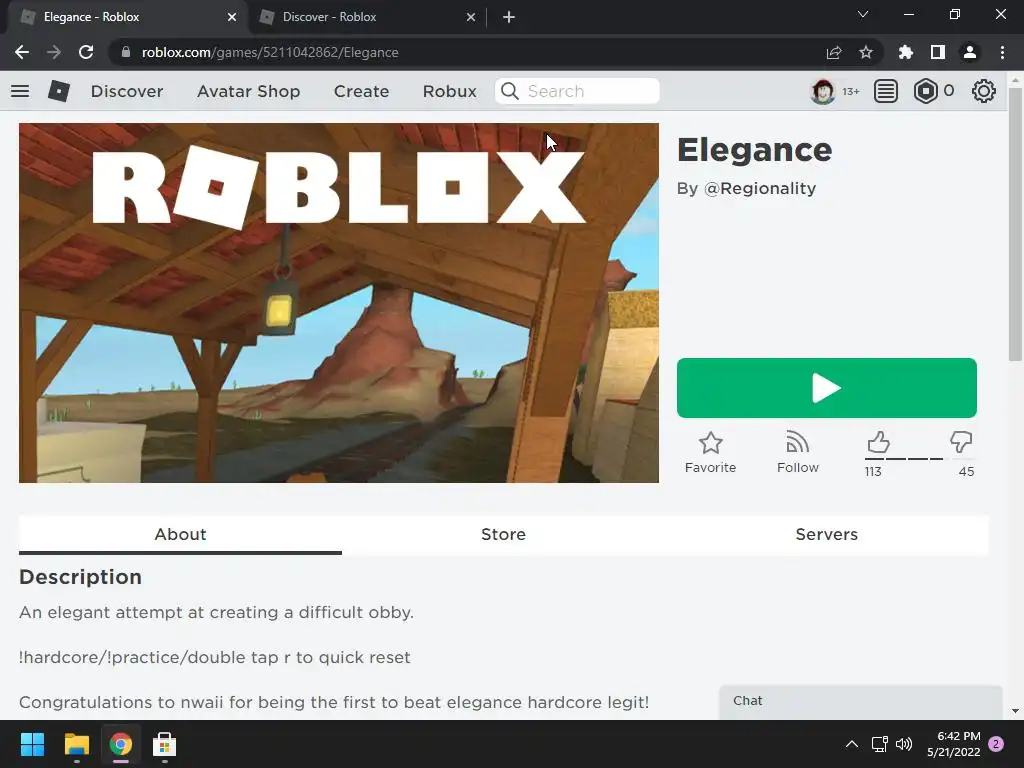The height and width of the screenshot is (768, 1024).
Task: Open volume control in system tray
Action: click(904, 744)
